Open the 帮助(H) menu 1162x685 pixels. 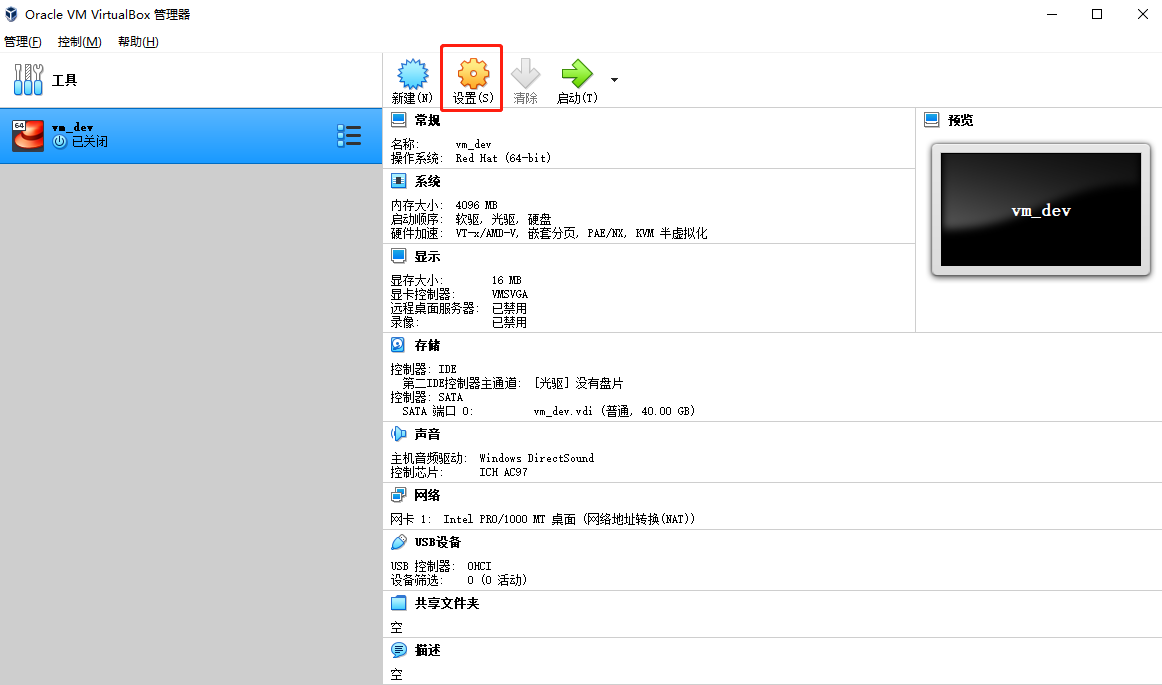[x=138, y=42]
